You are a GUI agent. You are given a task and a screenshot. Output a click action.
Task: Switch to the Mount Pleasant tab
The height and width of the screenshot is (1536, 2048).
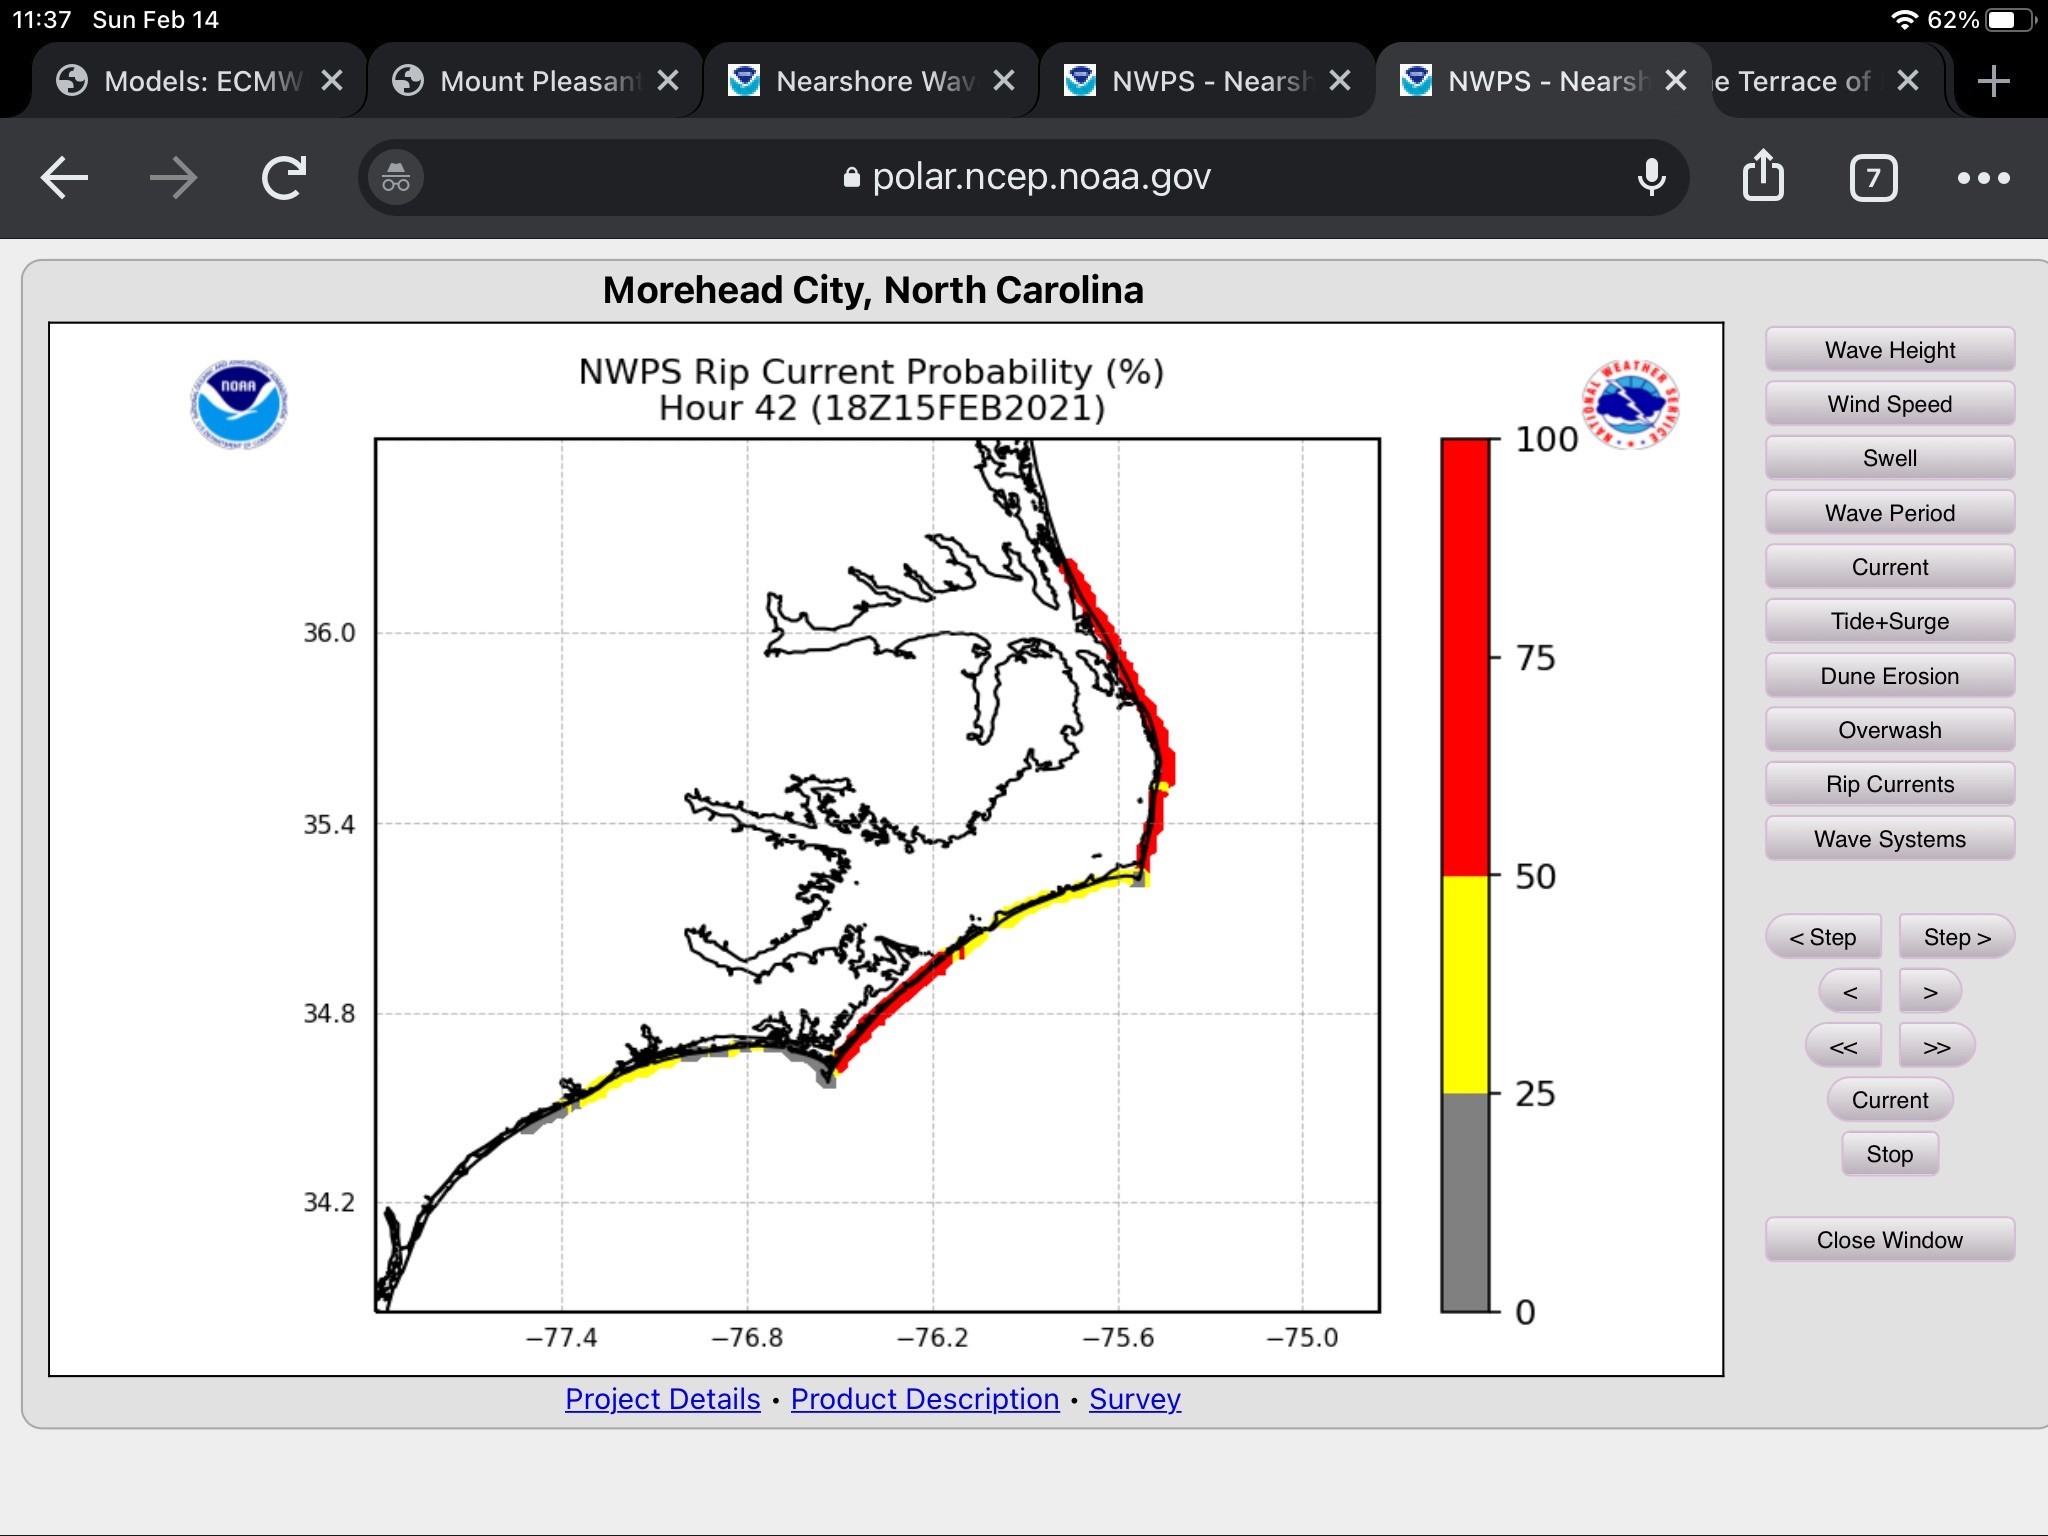tap(520, 81)
